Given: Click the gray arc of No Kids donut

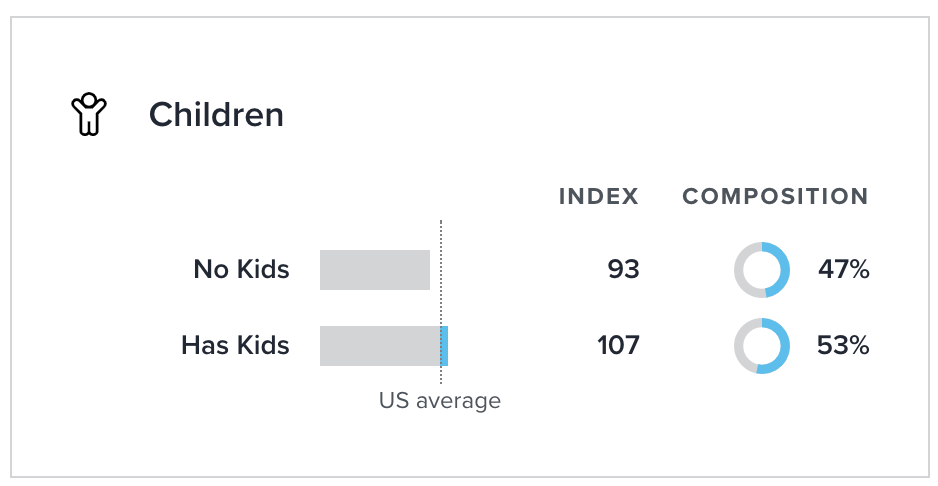Looking at the screenshot, I should (740, 270).
